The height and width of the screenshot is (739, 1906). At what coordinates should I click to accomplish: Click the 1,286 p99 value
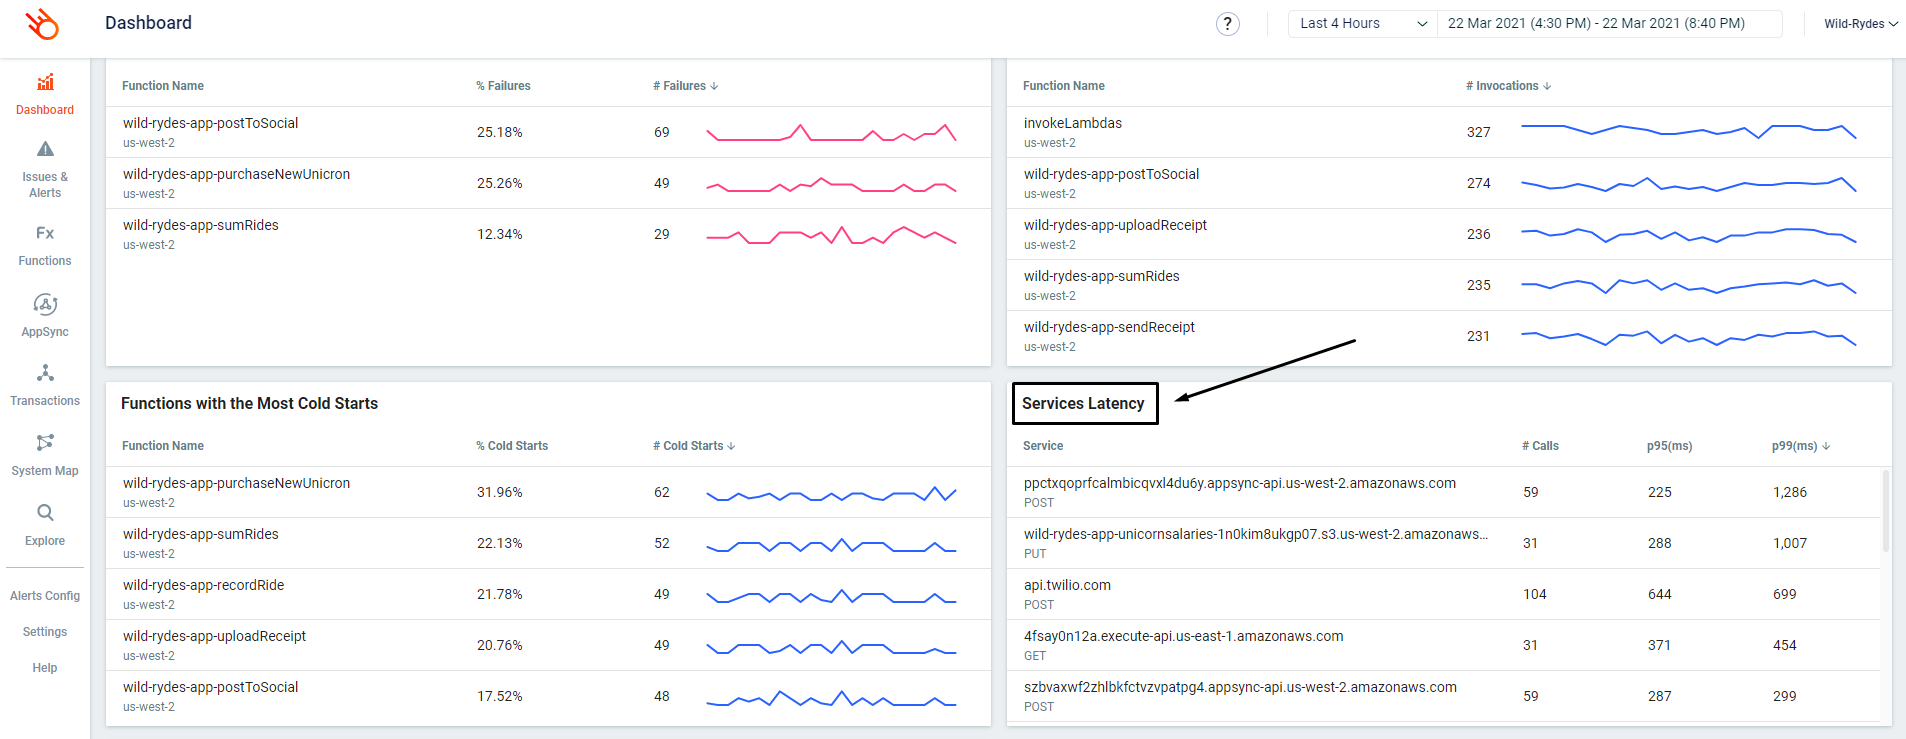(1789, 492)
